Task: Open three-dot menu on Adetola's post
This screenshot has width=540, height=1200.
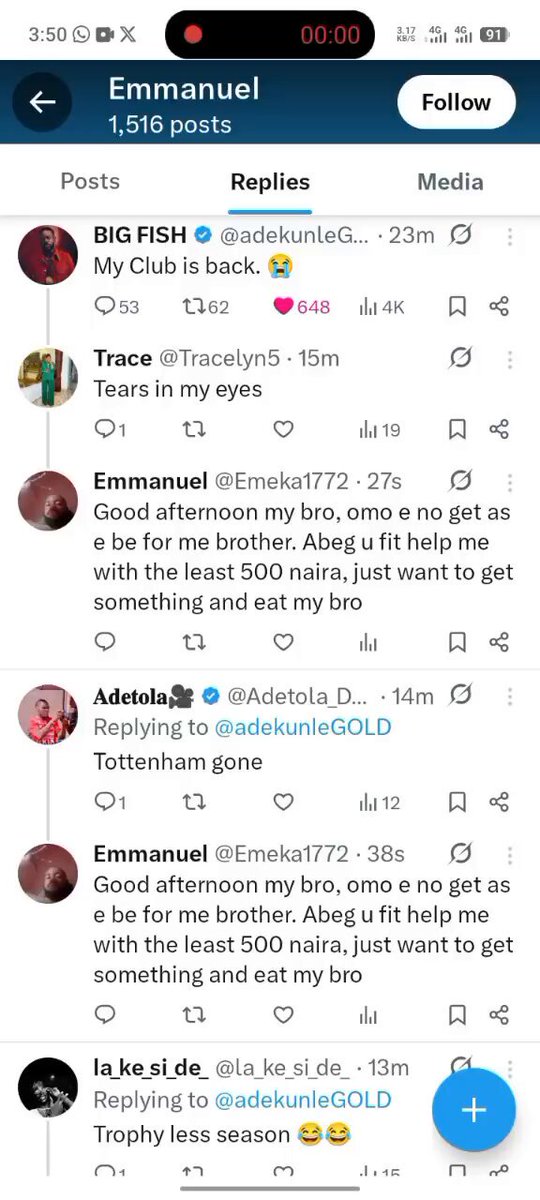Action: pos(510,696)
